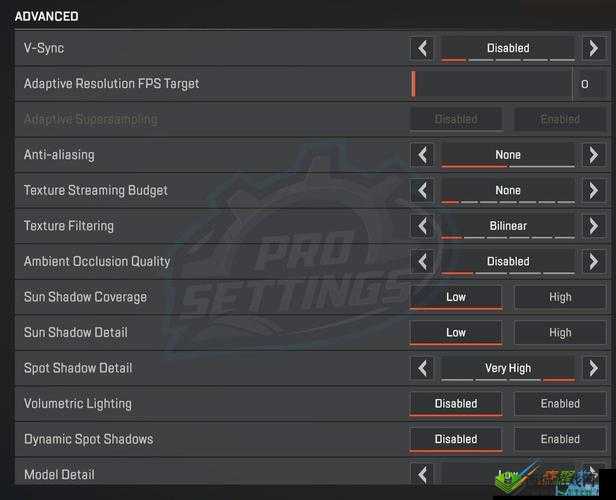Viewport: 616px width, 500px height.
Task: Click the Anti-aliasing right arrow
Action: [593, 155]
